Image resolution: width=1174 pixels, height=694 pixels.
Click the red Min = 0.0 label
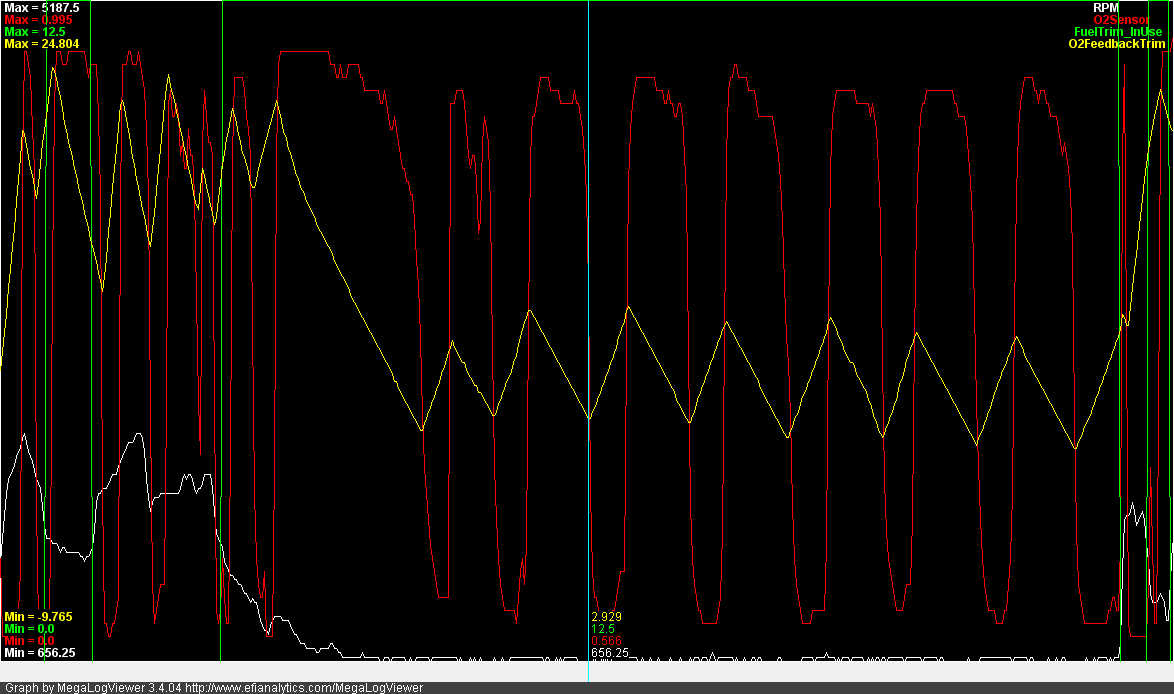pos(29,640)
